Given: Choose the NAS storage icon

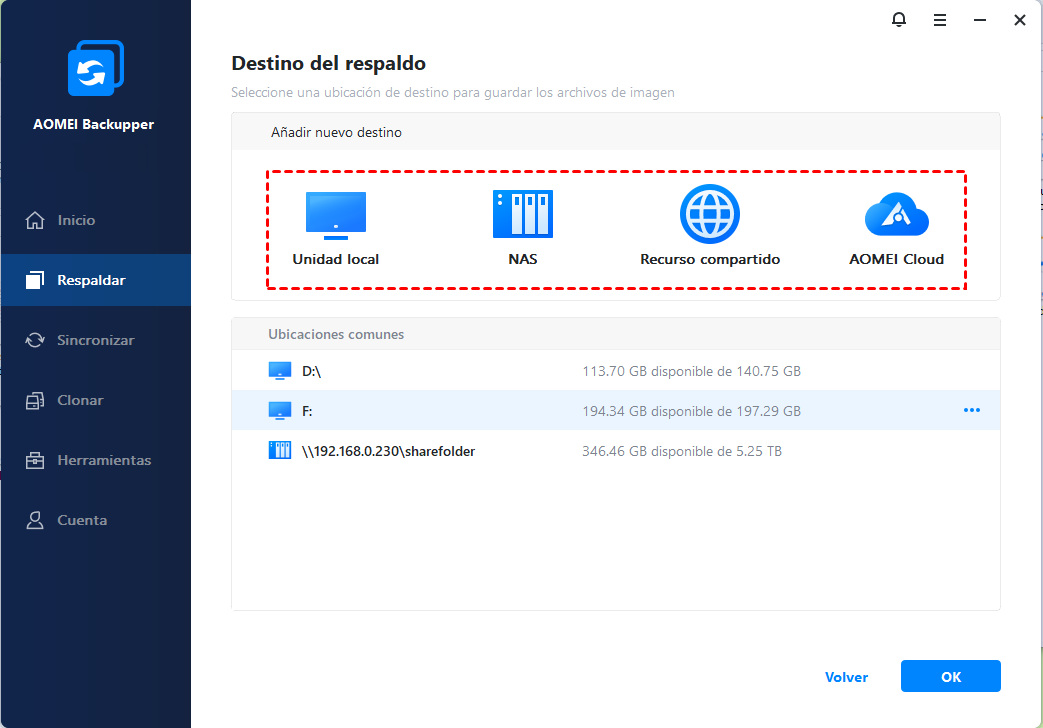Looking at the screenshot, I should (522, 214).
